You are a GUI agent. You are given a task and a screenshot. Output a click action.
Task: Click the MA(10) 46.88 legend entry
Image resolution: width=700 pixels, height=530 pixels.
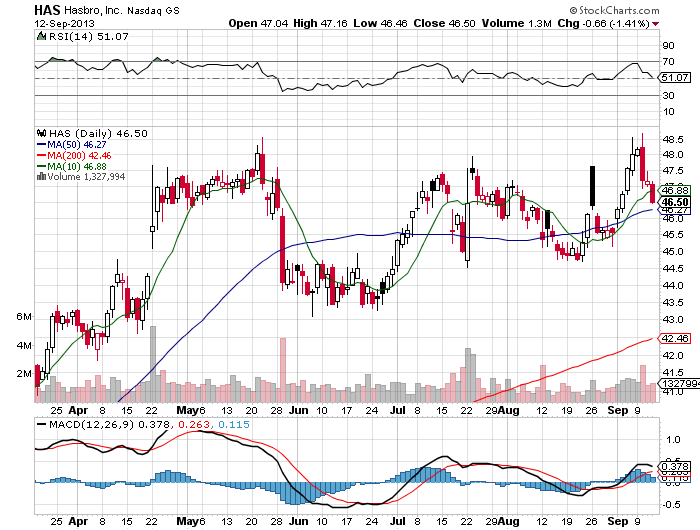(x=77, y=166)
